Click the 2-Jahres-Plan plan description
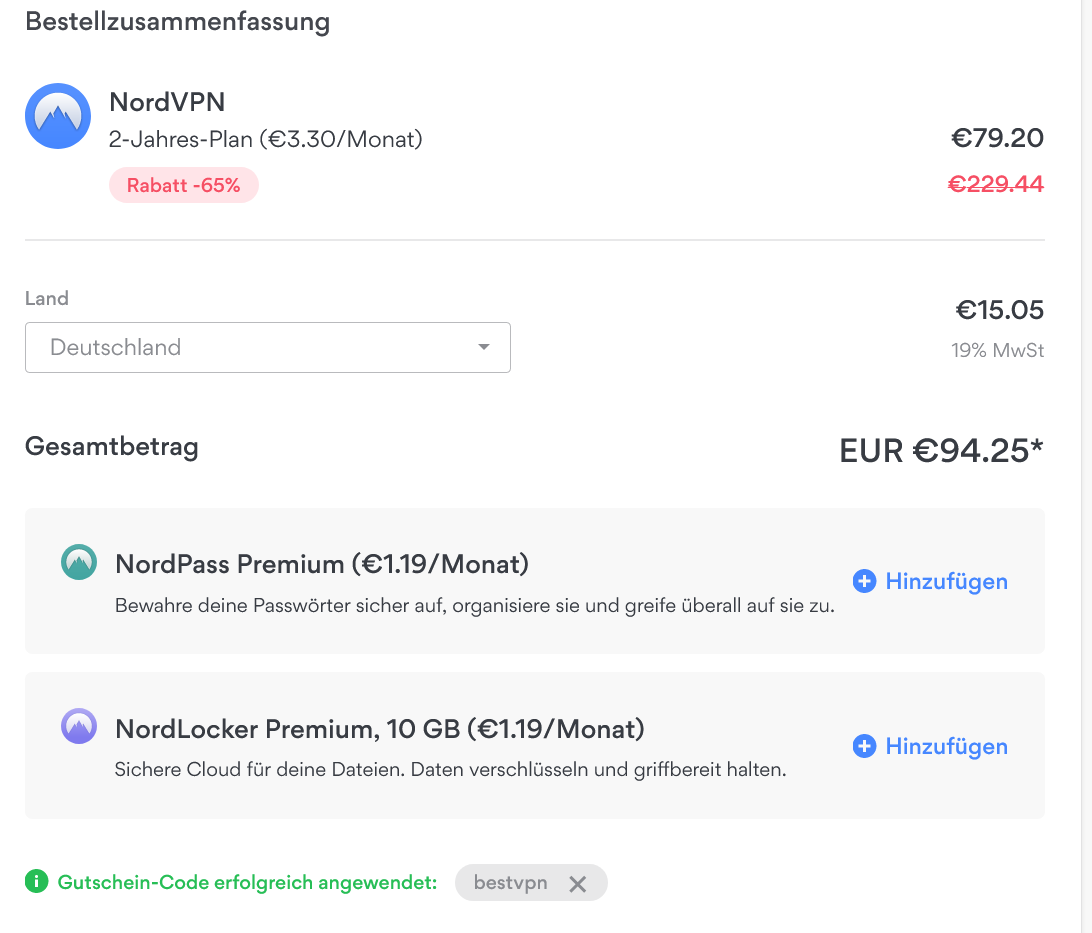This screenshot has height=933, width=1092. click(265, 139)
